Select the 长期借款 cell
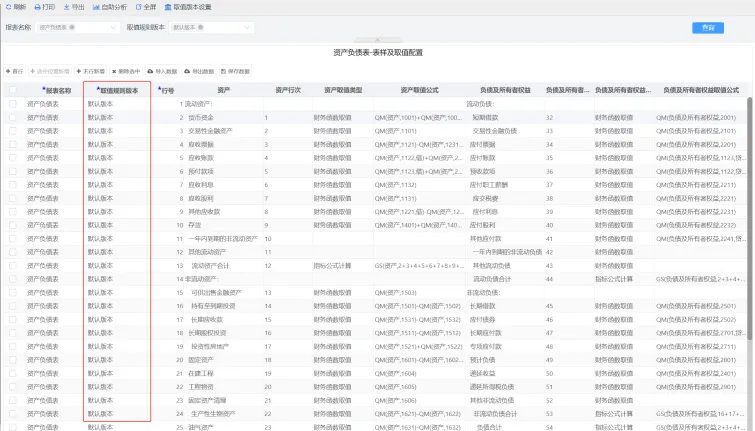 pos(482,306)
